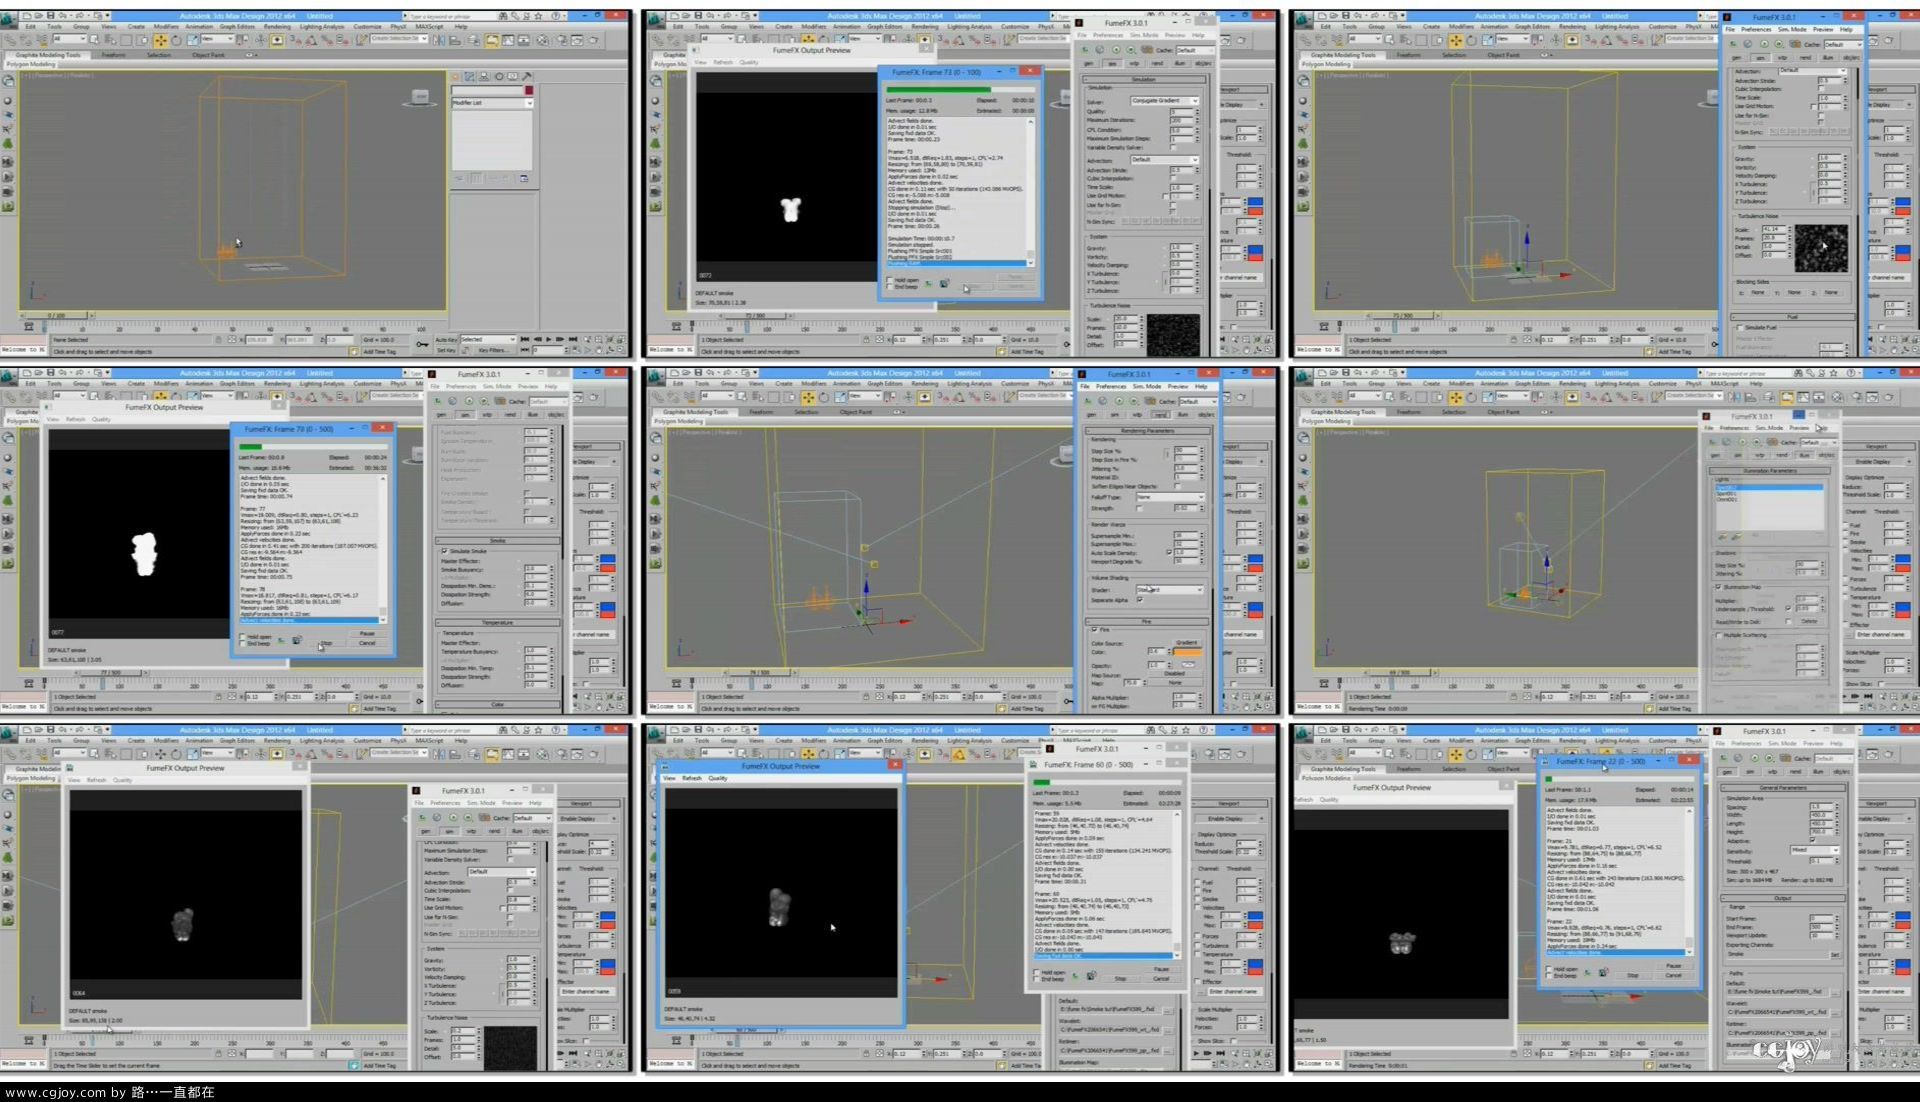
Task: Click the Set Key button in top-left frame
Action: tap(446, 350)
